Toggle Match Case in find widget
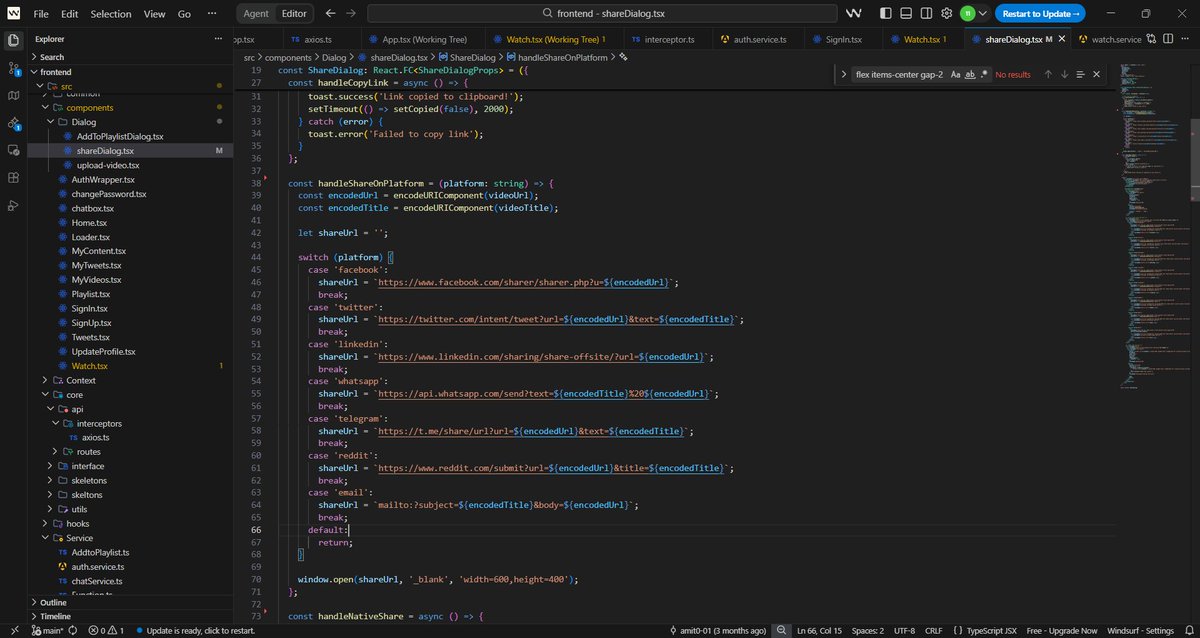Screen dimensions: 1200x638 [x=955, y=74]
